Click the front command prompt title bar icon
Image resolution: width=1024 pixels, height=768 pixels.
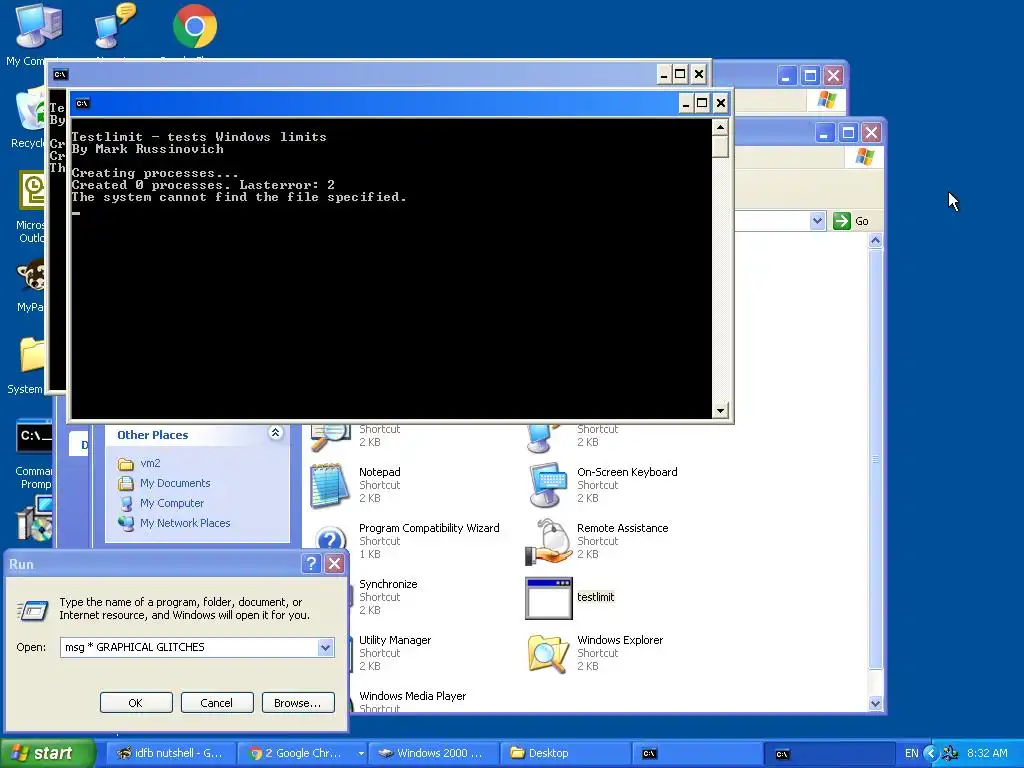click(82, 103)
